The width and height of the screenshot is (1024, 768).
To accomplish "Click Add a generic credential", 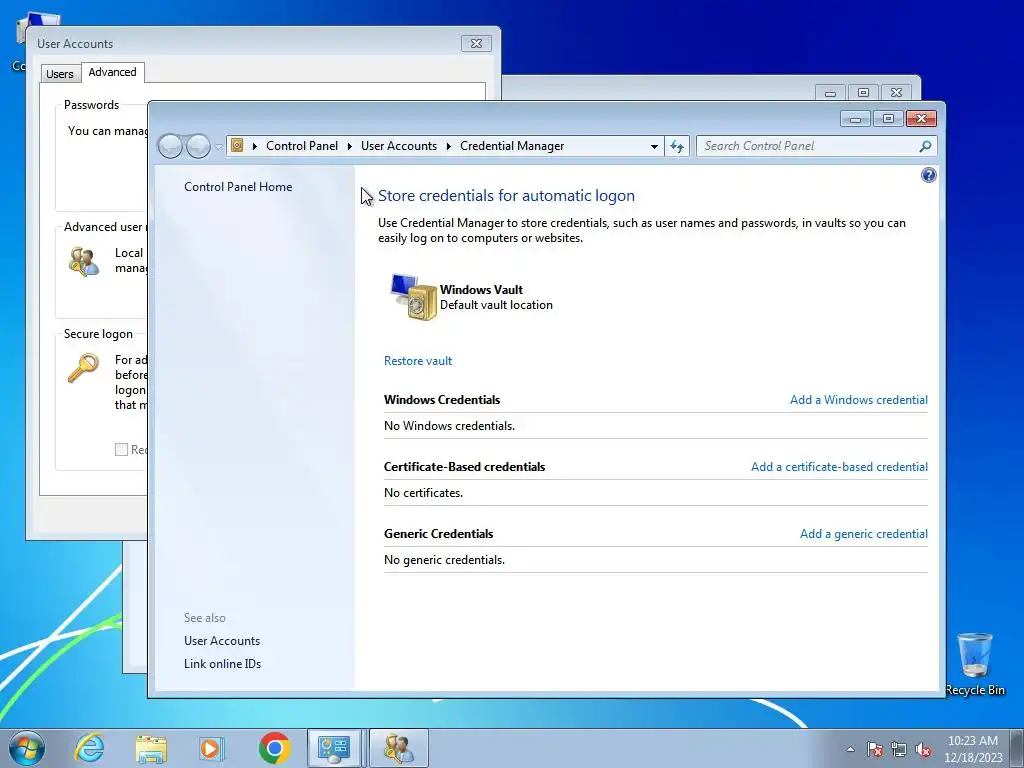I will point(863,534).
